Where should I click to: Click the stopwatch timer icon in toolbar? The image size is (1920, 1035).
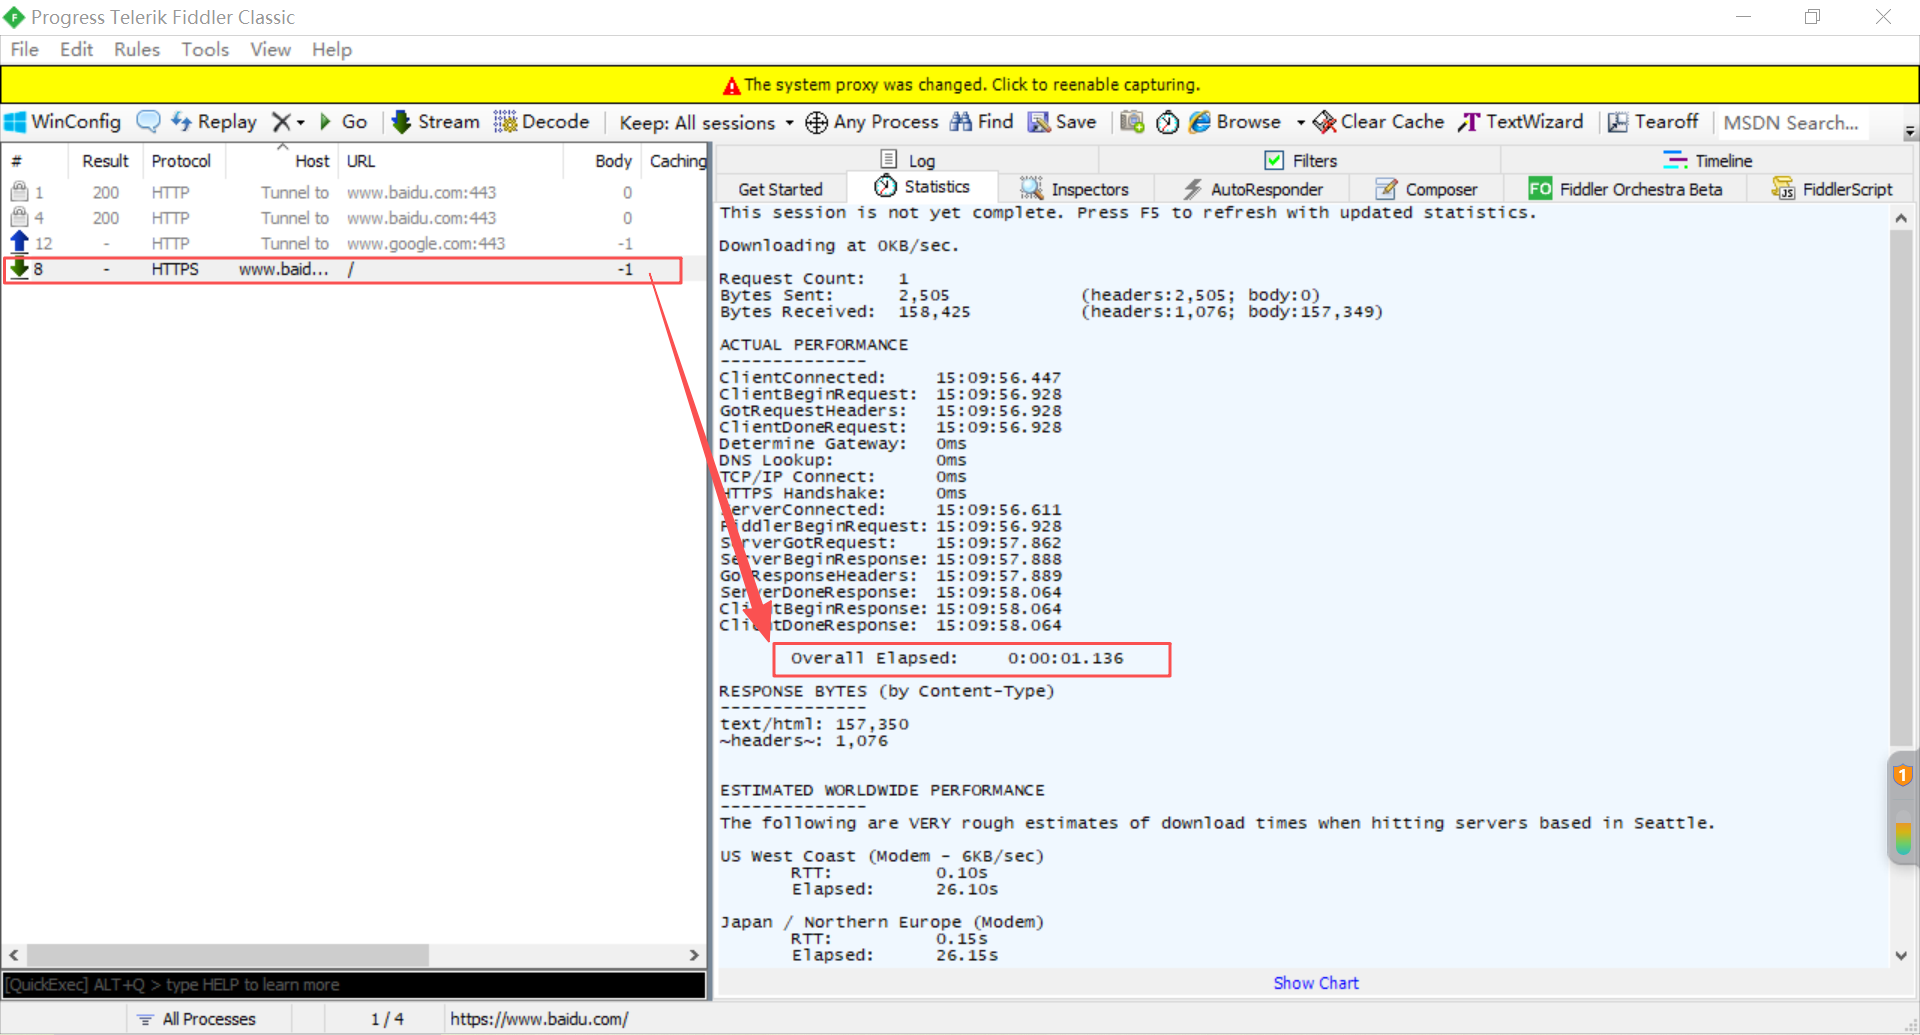(x=1167, y=122)
